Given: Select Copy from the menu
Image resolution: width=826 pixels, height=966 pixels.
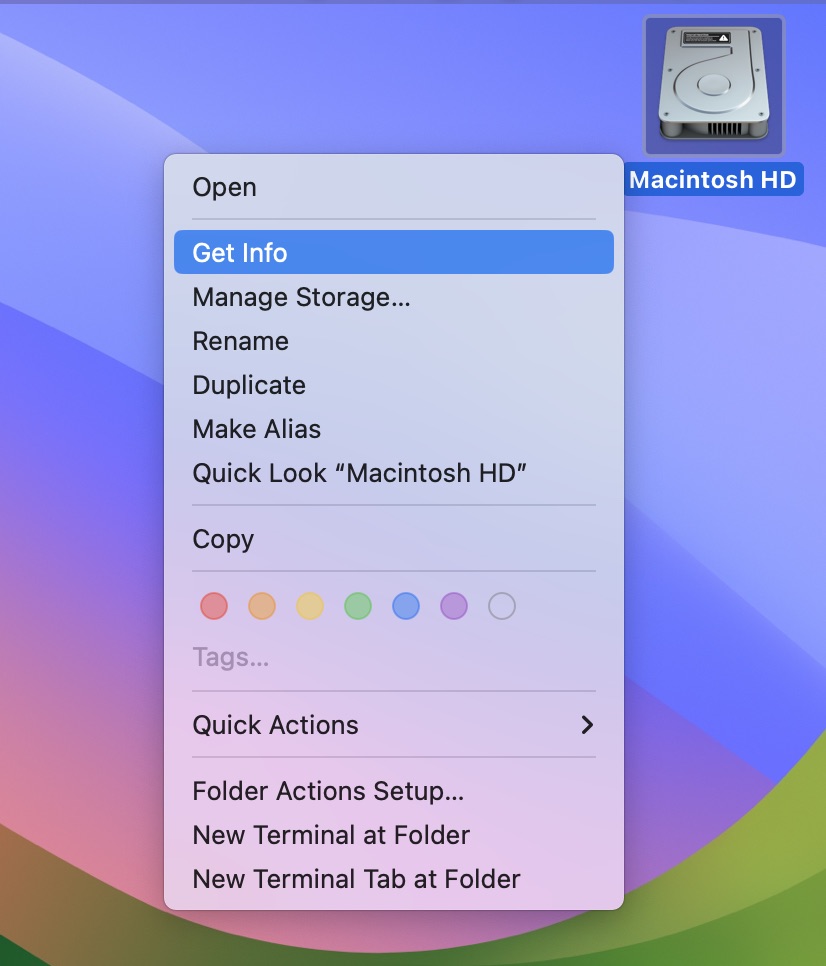Looking at the screenshot, I should click(x=394, y=539).
